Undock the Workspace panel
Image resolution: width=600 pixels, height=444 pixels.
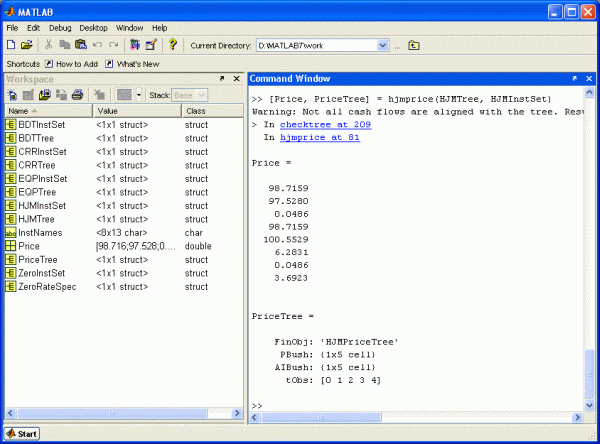(x=222, y=78)
